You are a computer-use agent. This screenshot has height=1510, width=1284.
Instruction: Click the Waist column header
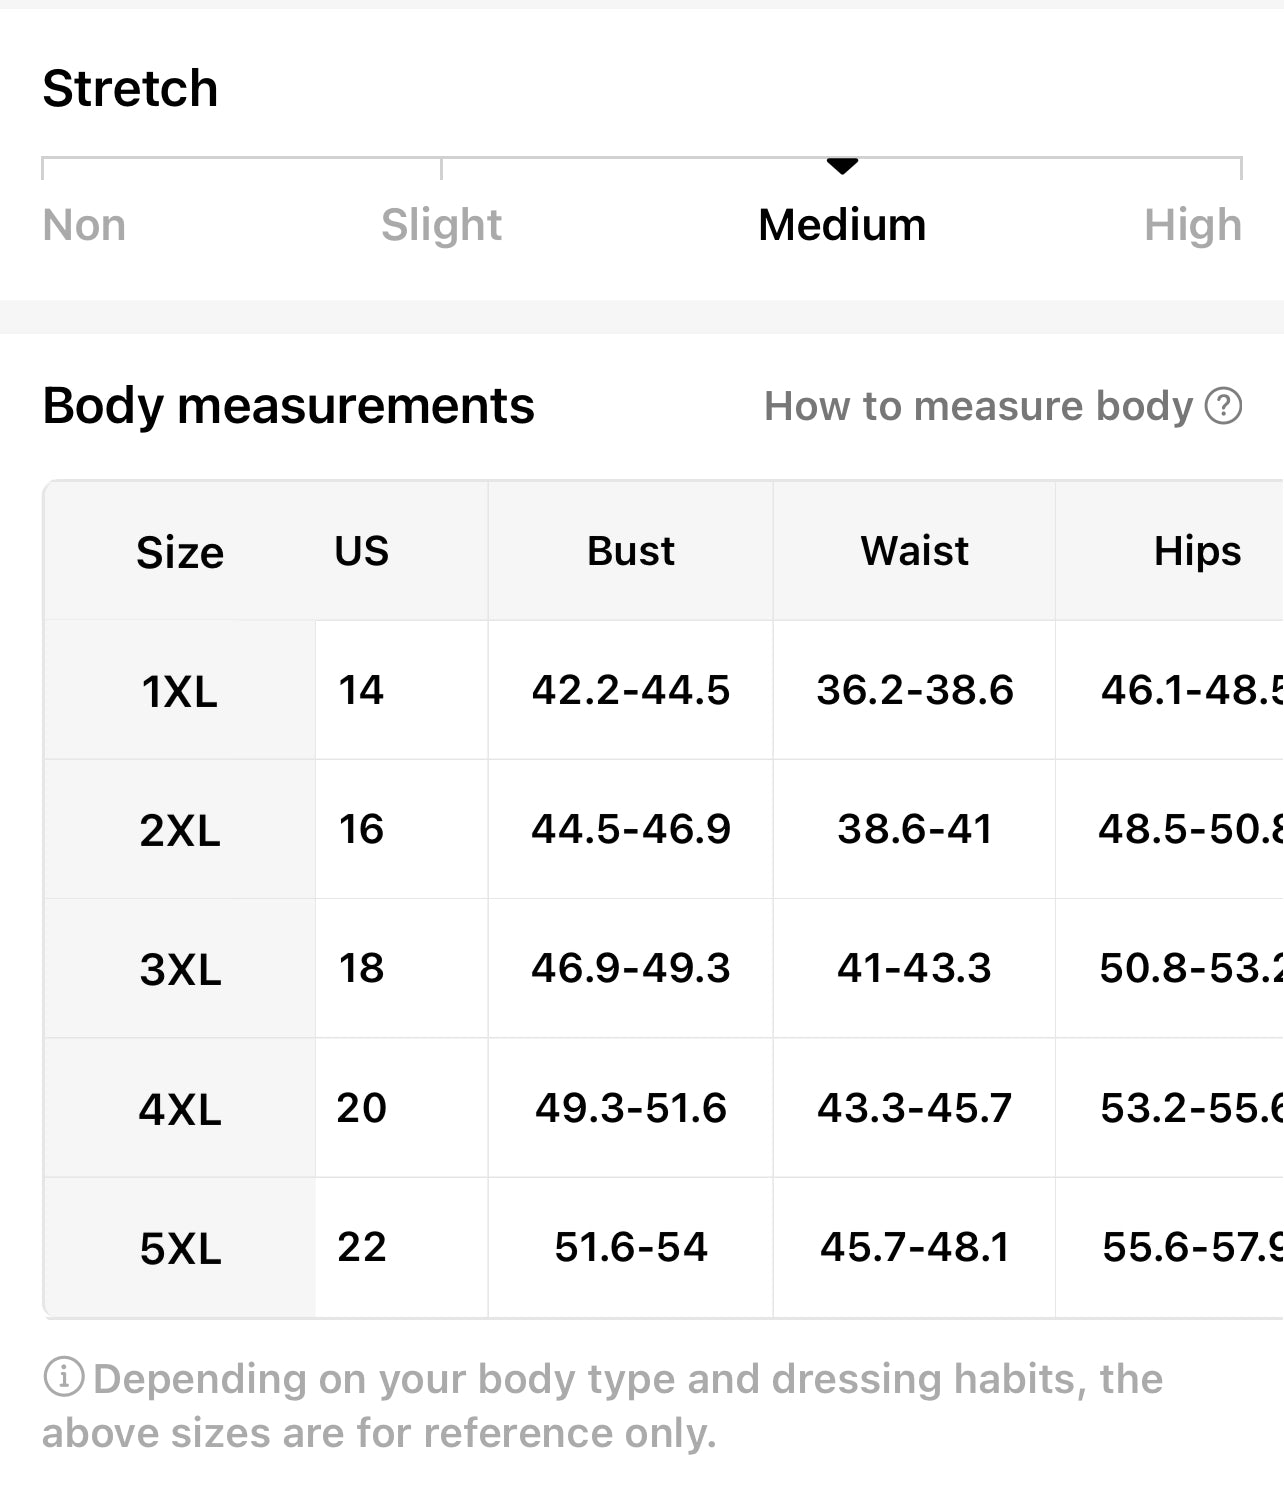914,551
